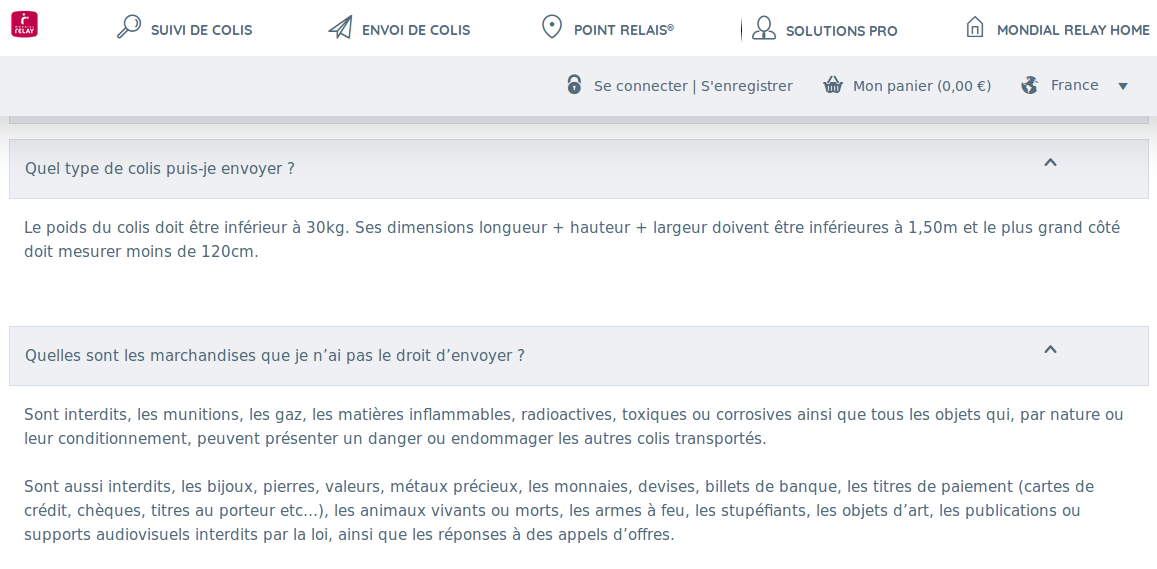Click the globe icon next to France
This screenshot has height=569, width=1157.
click(1029, 85)
